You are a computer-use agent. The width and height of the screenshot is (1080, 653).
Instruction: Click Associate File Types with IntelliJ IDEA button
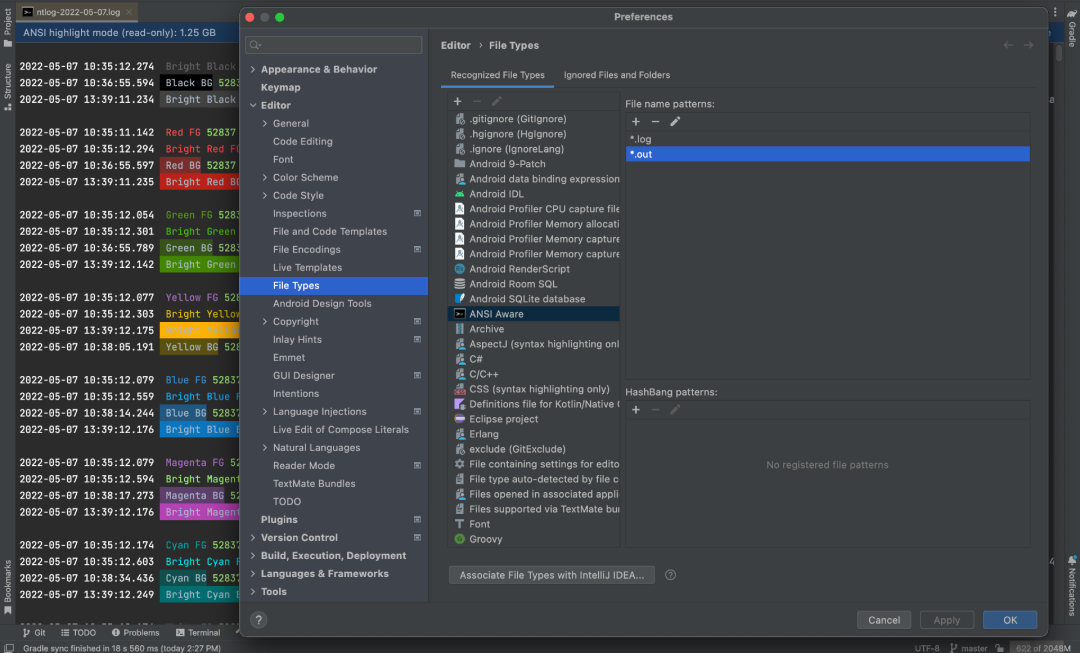pyautogui.click(x=551, y=574)
